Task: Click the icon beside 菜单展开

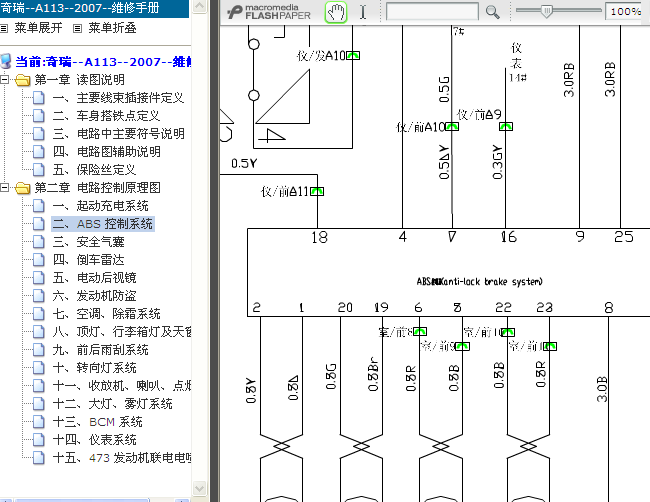Action: click(x=4, y=28)
